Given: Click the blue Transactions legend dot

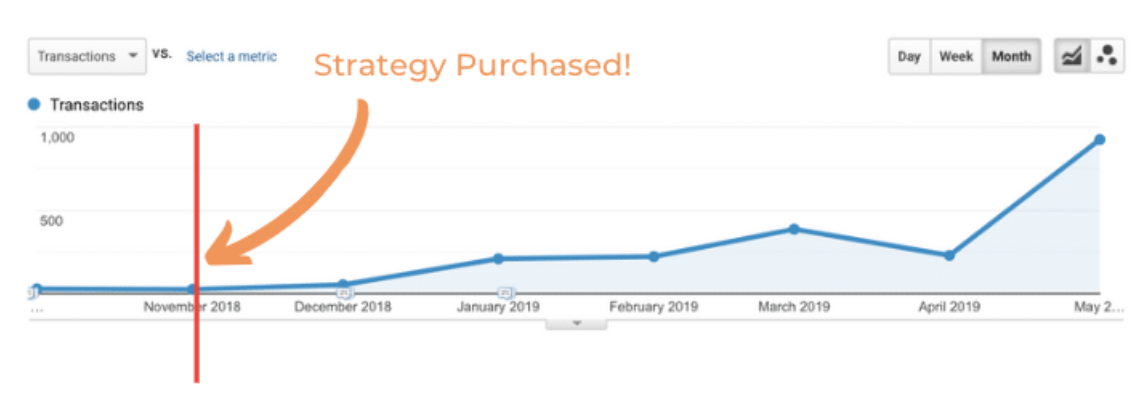Looking at the screenshot, I should pos(34,105).
